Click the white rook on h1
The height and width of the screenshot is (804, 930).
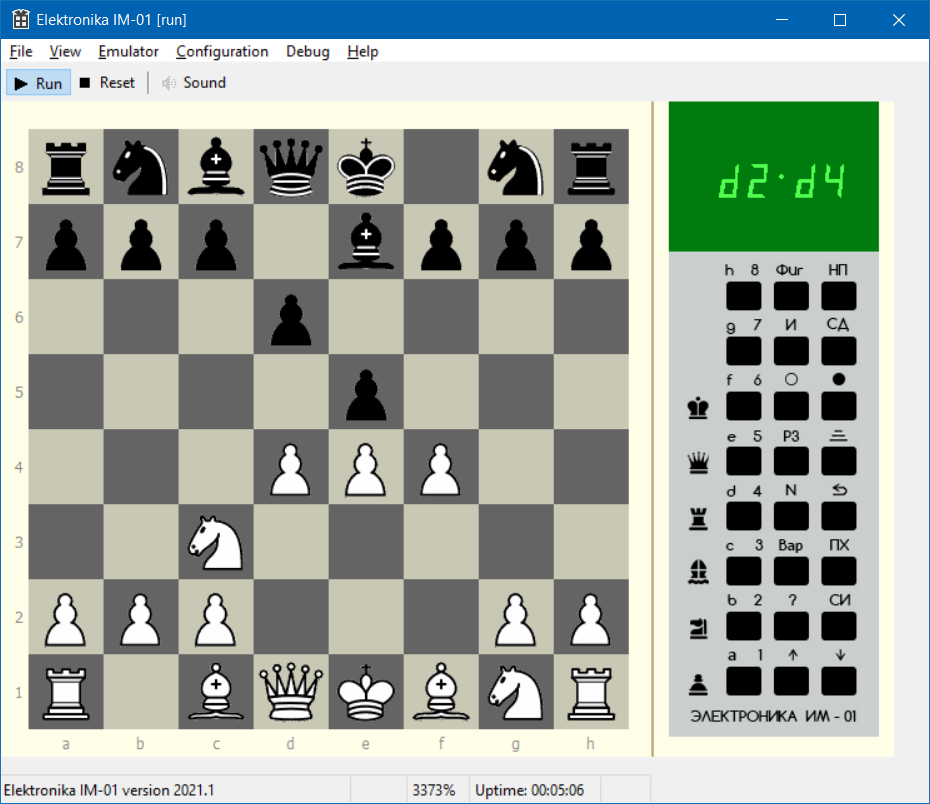pos(591,692)
